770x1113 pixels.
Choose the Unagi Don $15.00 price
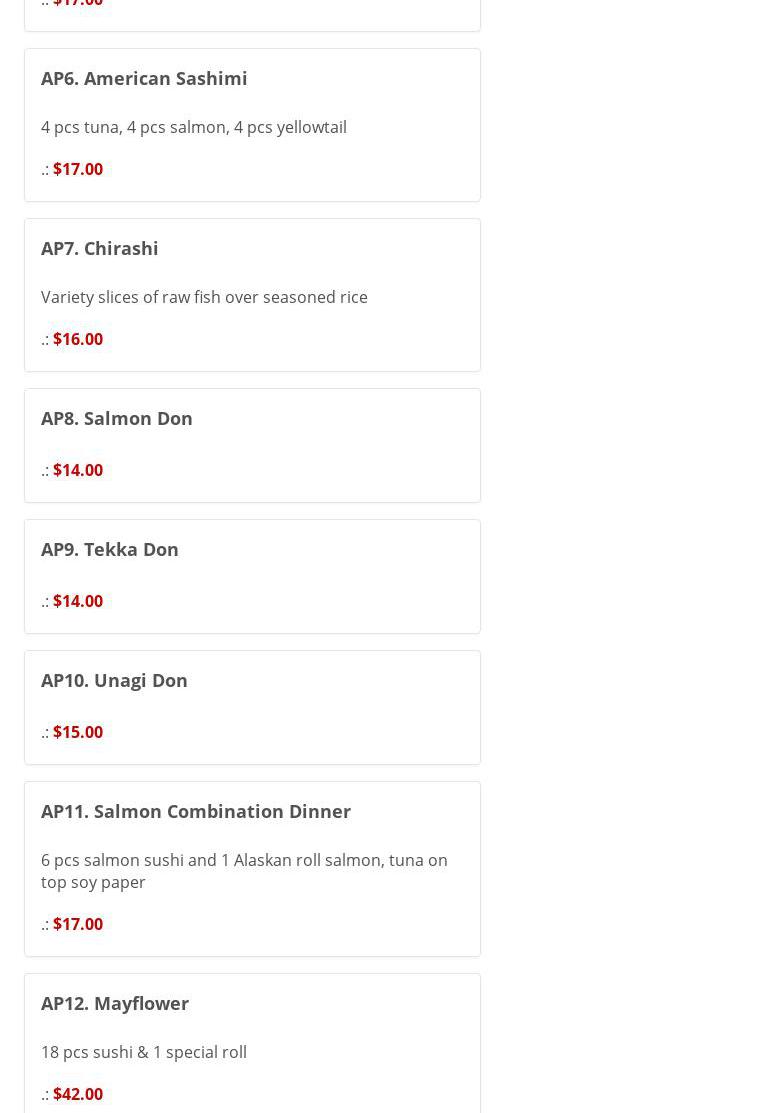(78, 732)
